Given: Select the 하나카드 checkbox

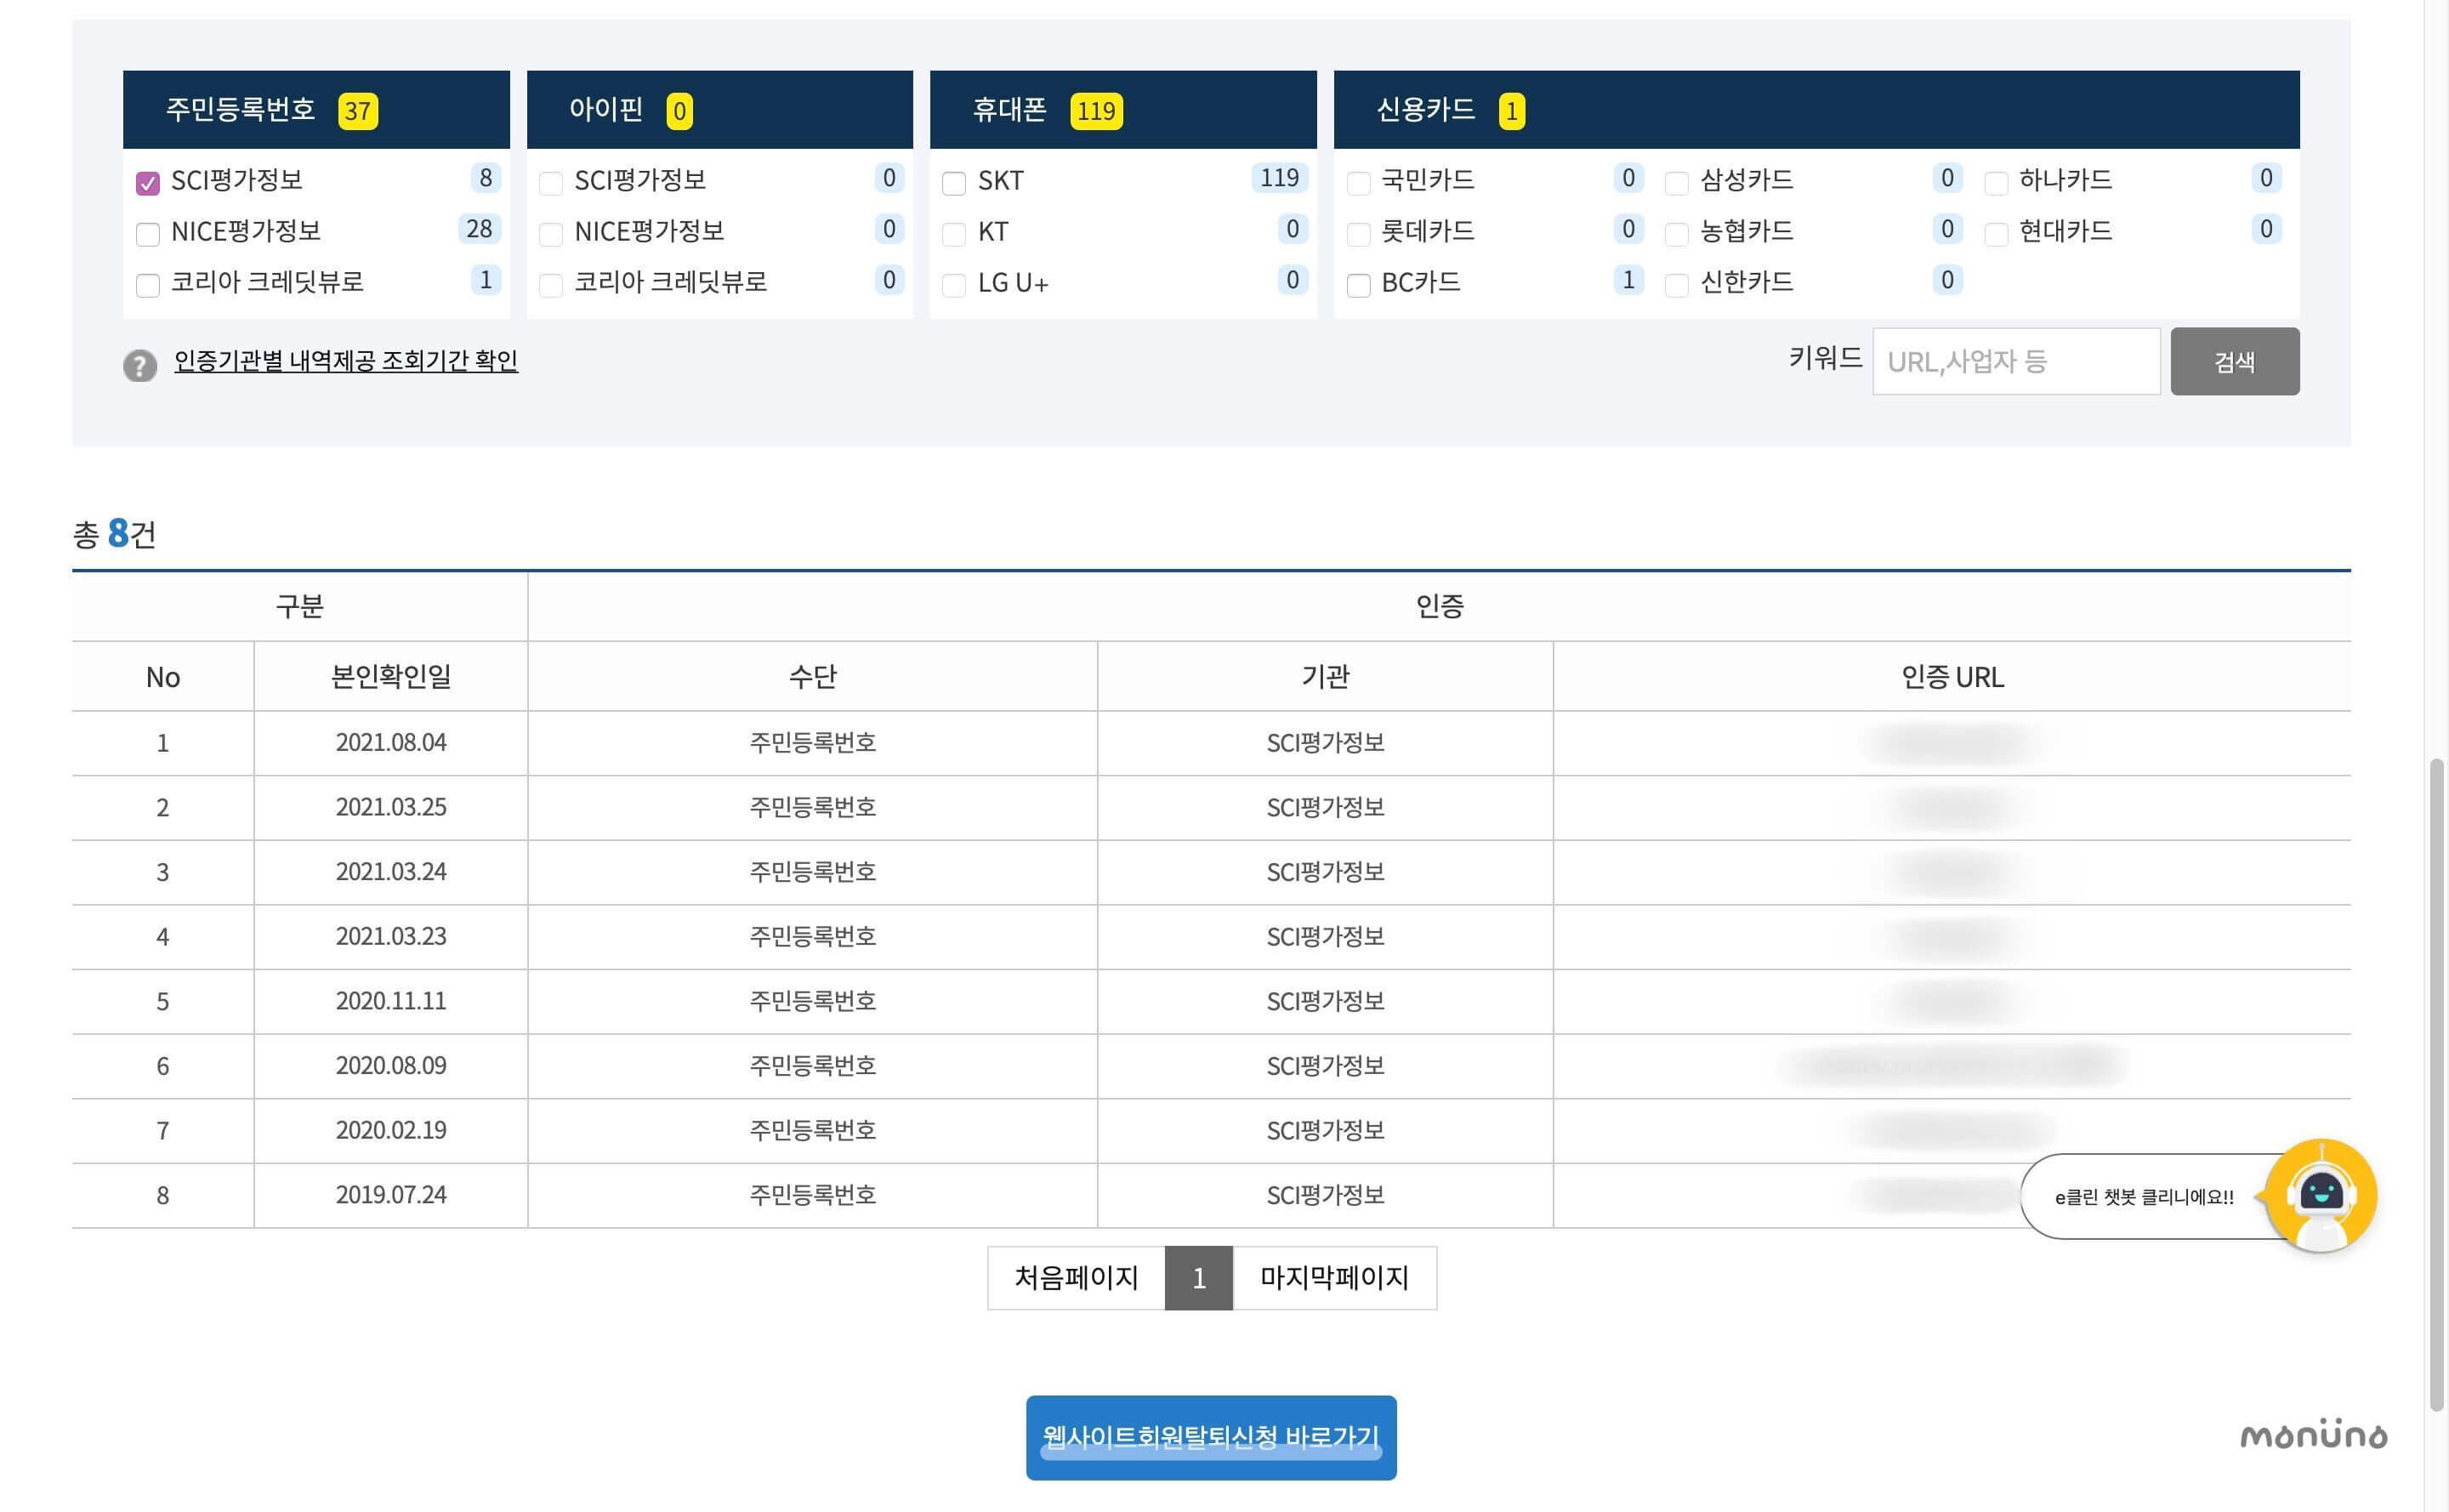Looking at the screenshot, I should [1996, 183].
